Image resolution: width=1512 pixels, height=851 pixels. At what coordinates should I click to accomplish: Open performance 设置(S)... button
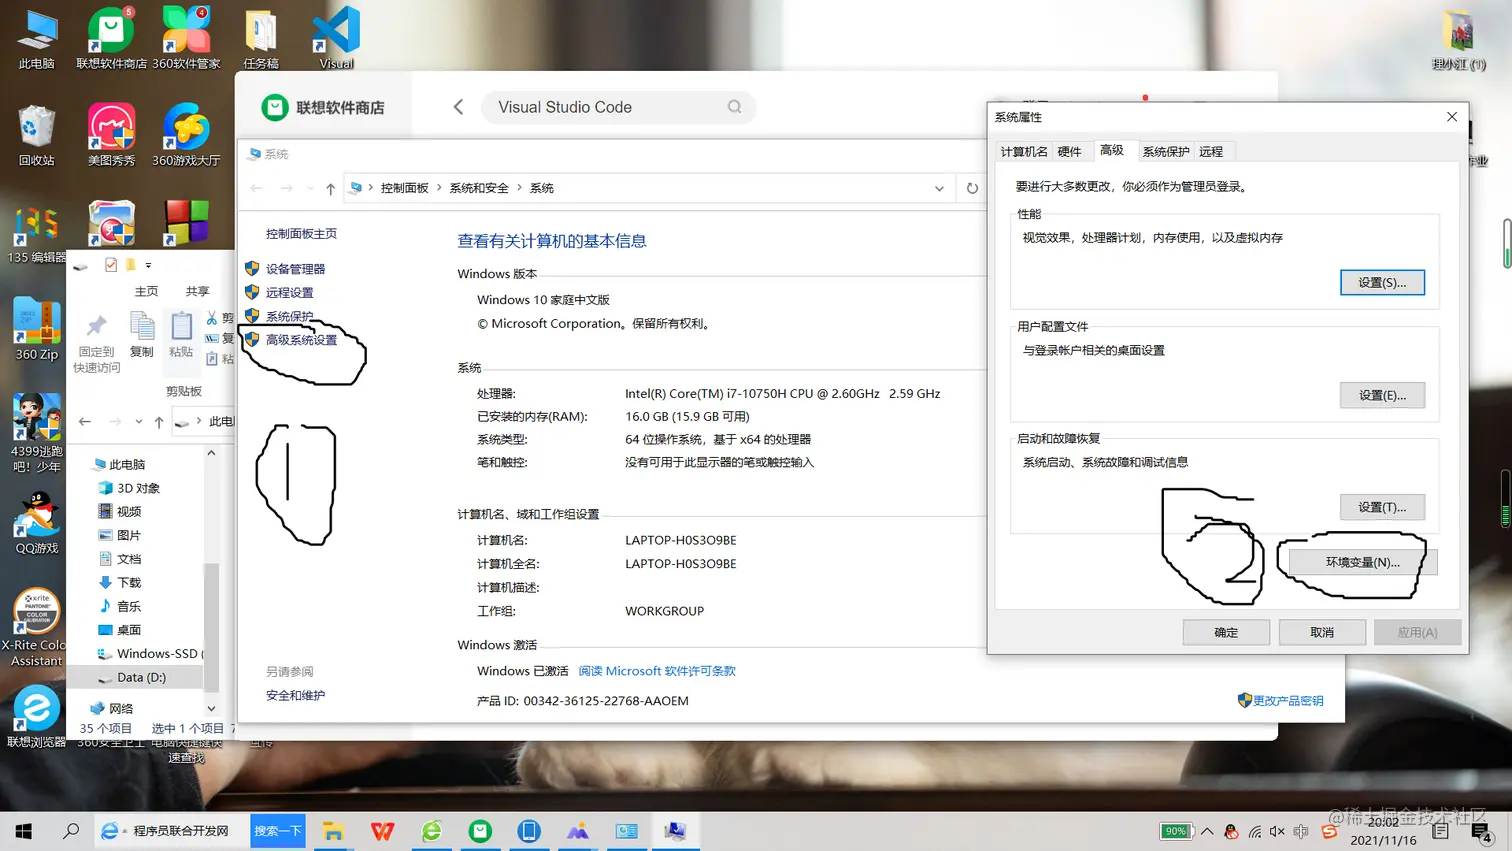pos(1382,282)
